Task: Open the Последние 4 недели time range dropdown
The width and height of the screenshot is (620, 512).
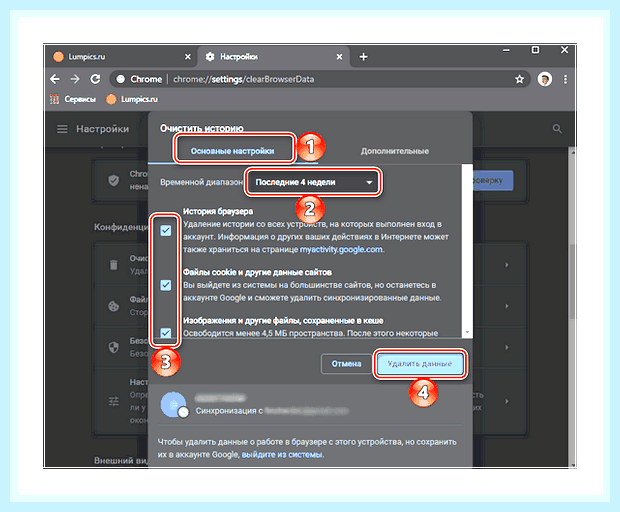Action: (313, 182)
